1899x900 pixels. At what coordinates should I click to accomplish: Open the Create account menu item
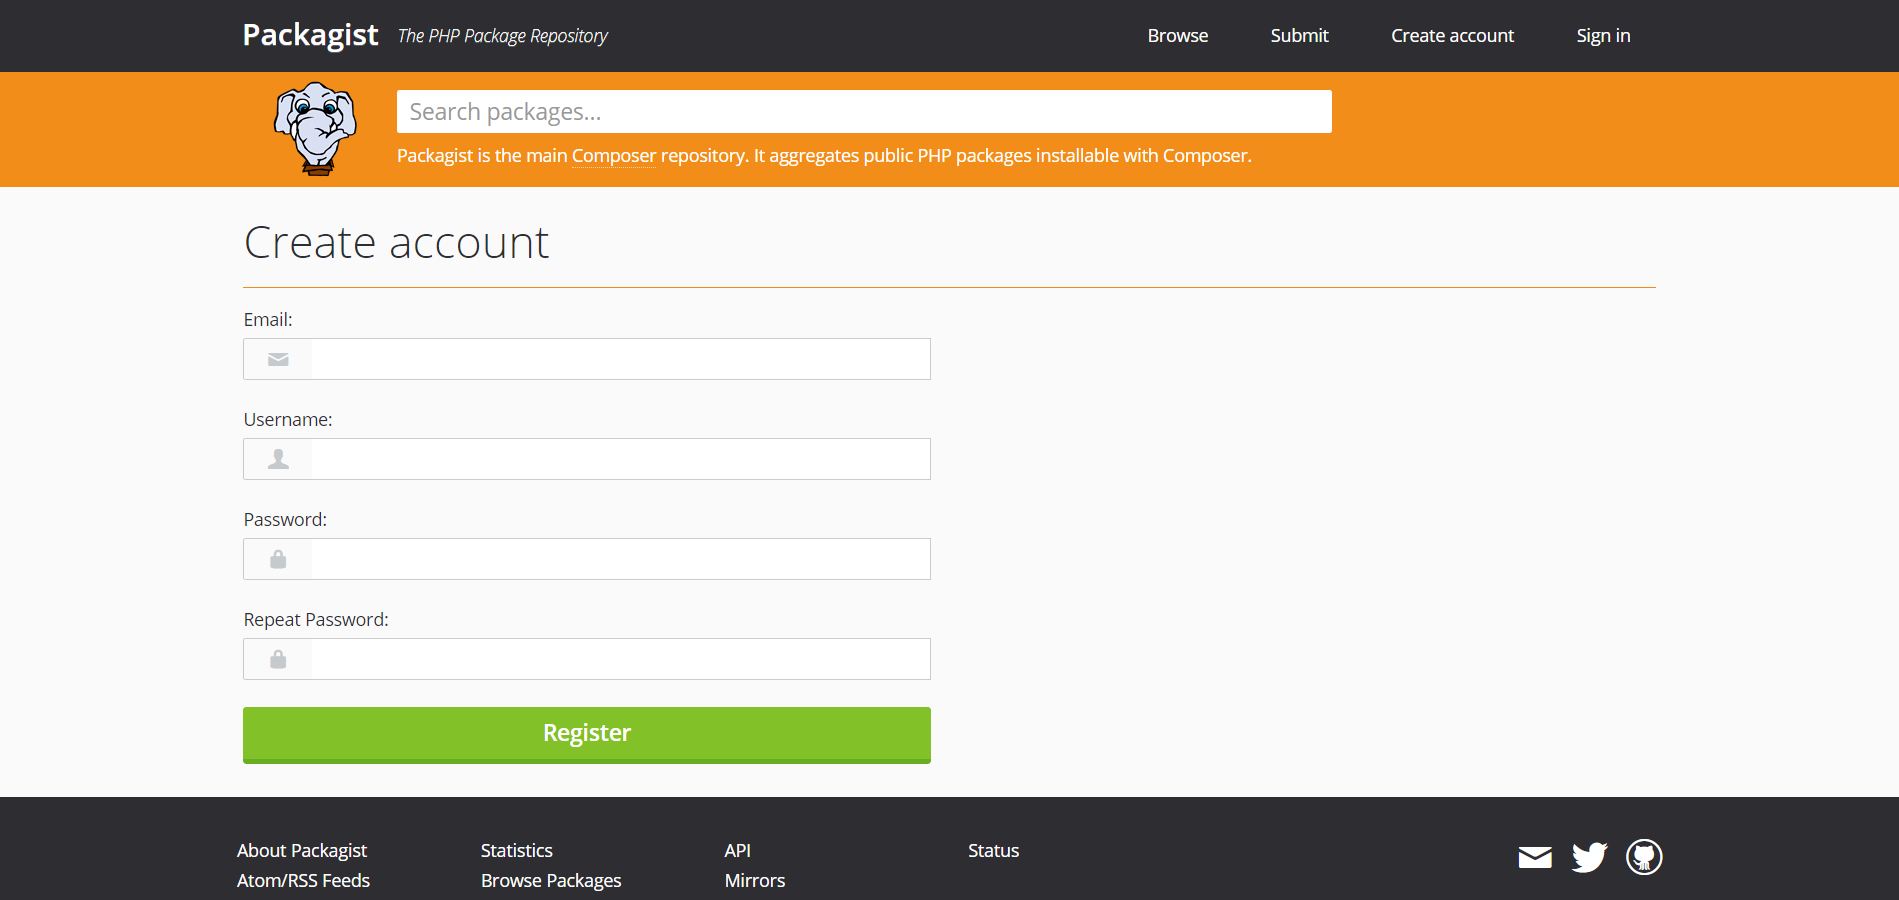point(1452,35)
